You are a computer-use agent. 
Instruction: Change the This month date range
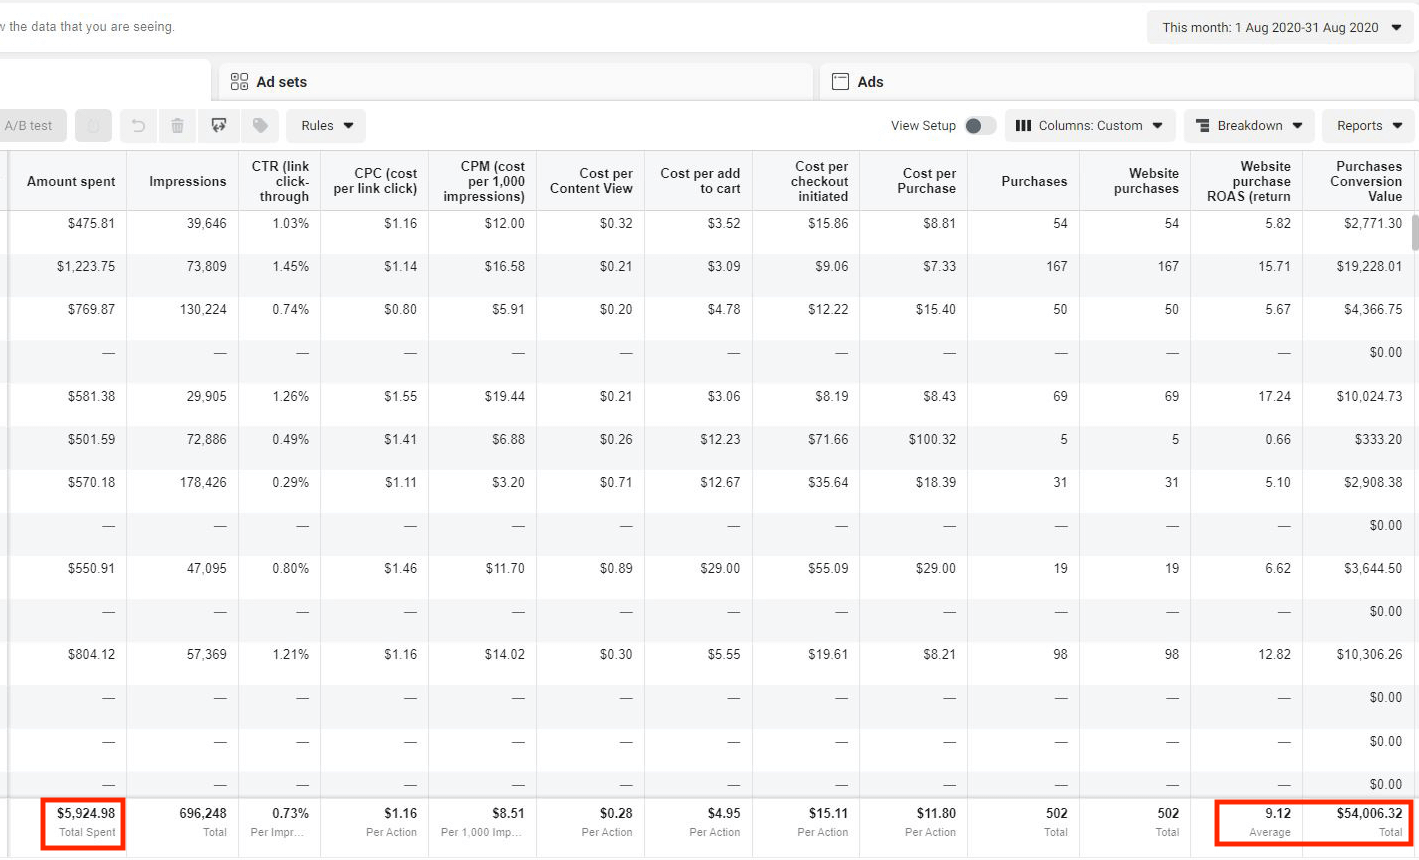(1280, 28)
